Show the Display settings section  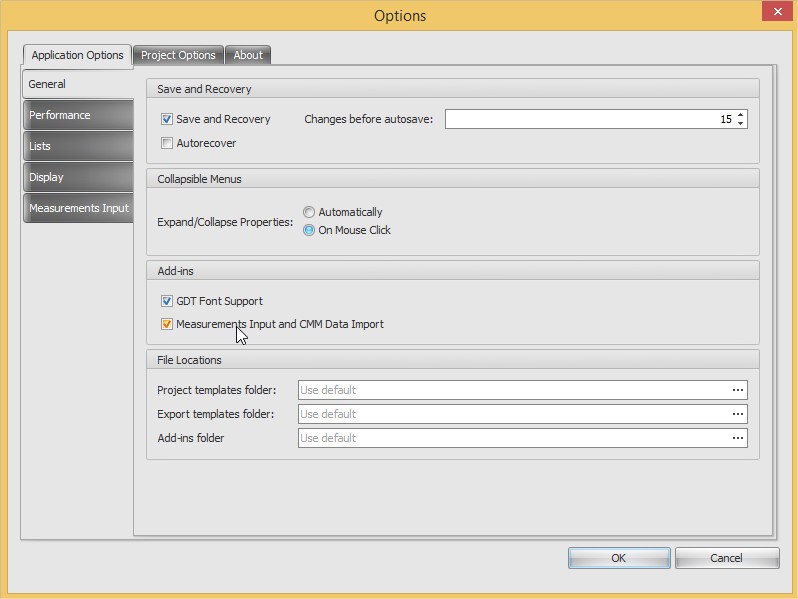76,177
